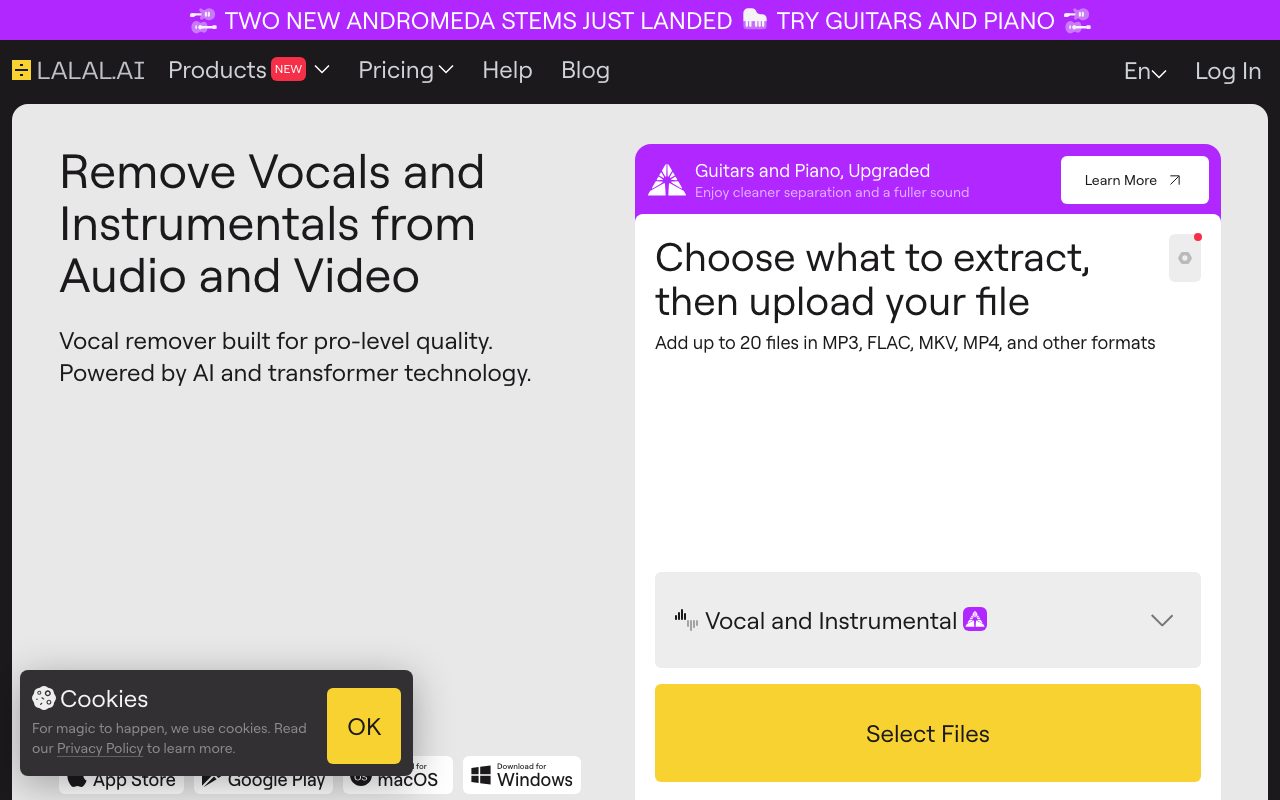Expand the Pricing dropdown
Screen dimensions: 1280x800
406,70
